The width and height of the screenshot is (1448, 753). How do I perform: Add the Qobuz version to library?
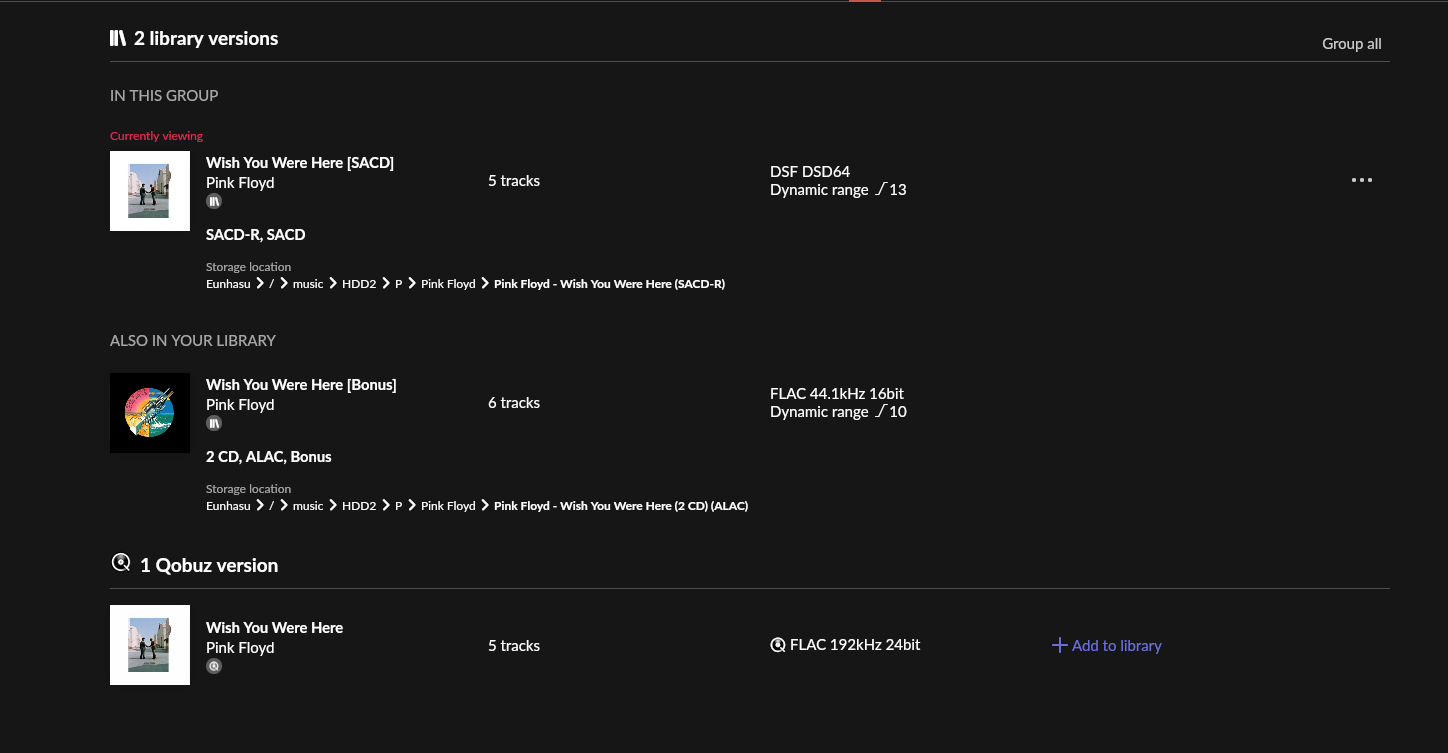(1116, 646)
